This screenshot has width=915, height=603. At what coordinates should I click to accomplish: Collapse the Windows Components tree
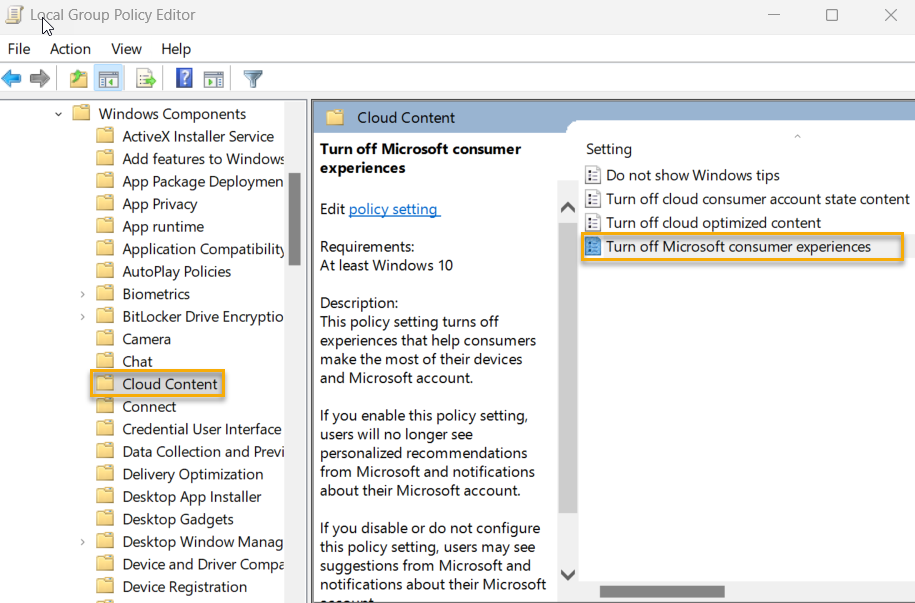[56, 113]
